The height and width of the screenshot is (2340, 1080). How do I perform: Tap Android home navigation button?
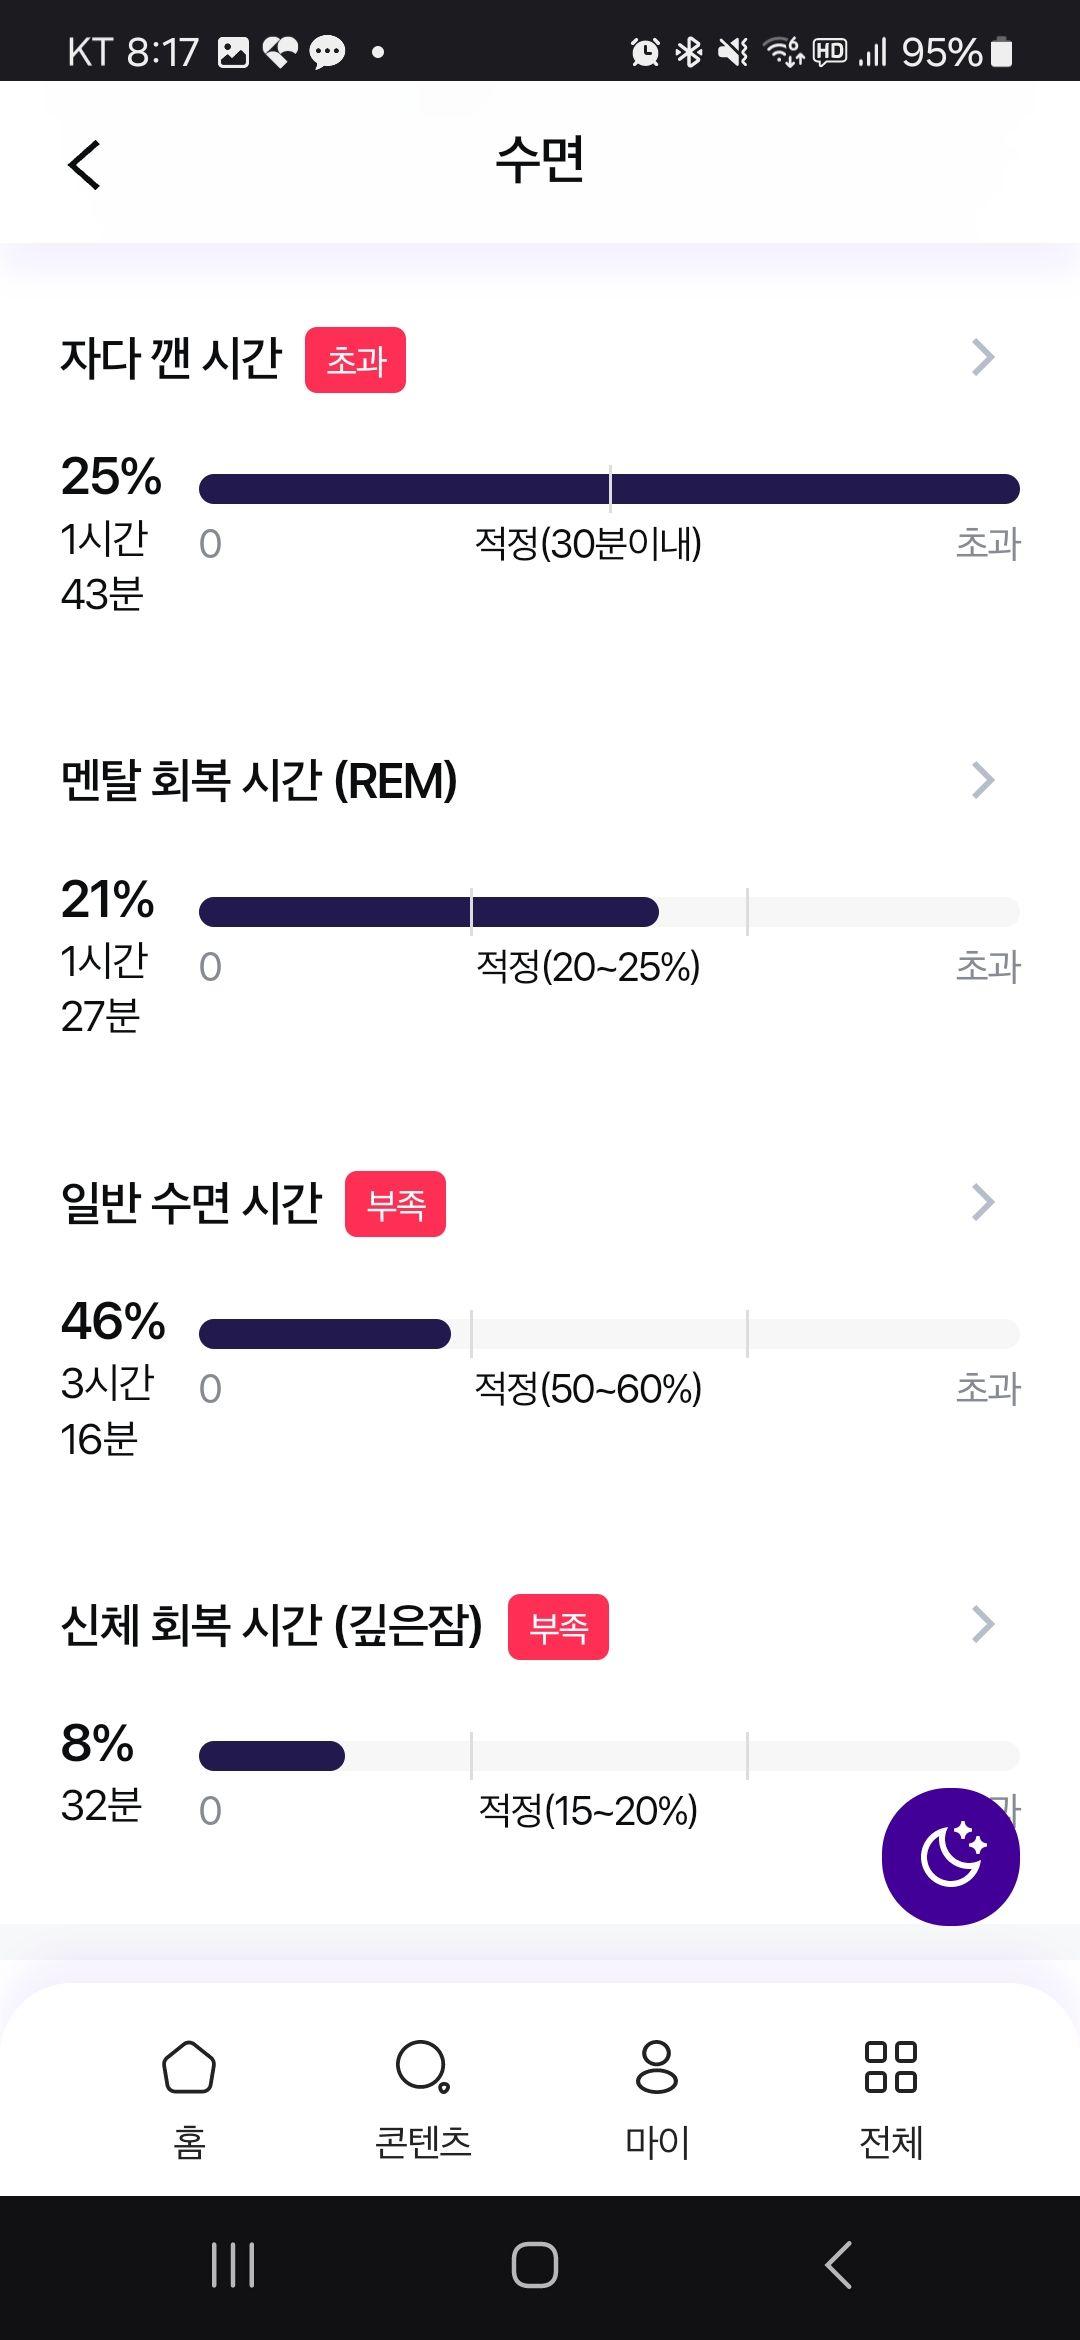pyautogui.click(x=535, y=2265)
